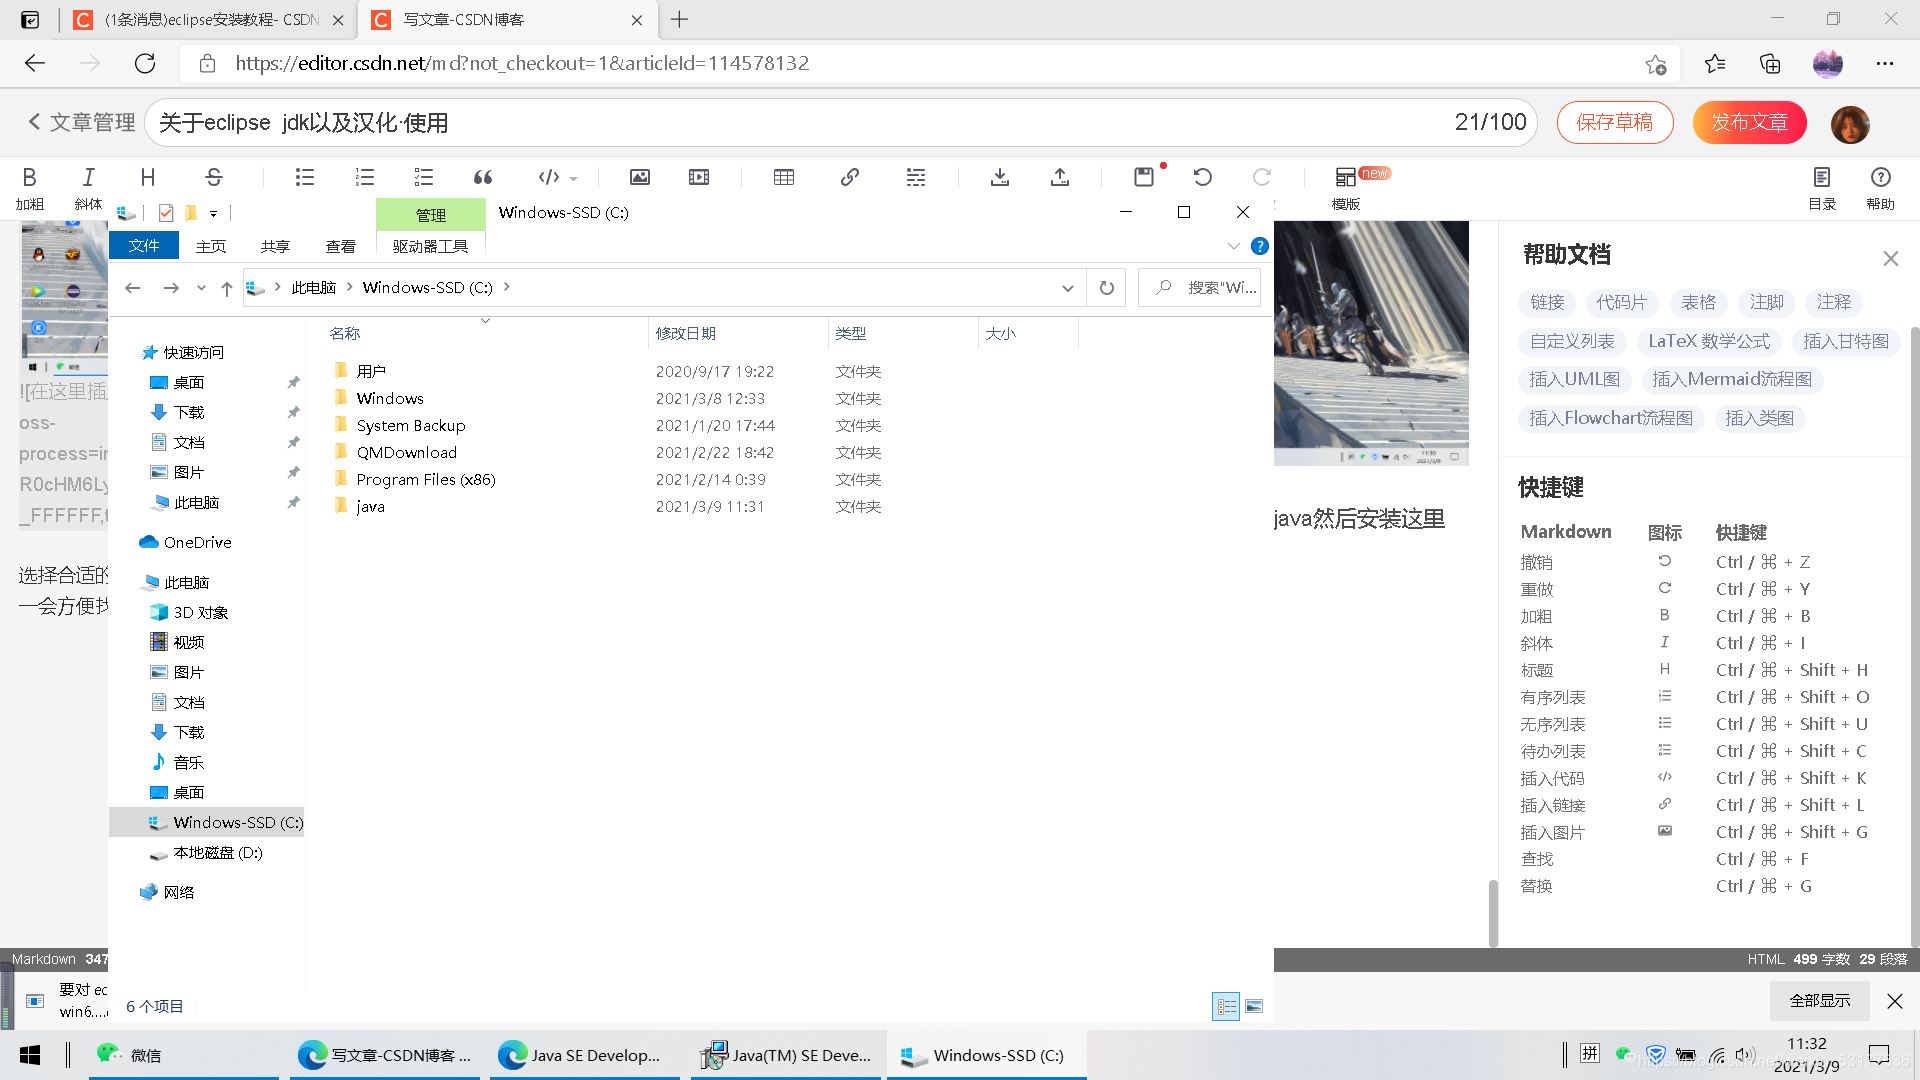Expand the Explorer address bar history
This screenshot has height=1080, width=1920.
pos(1067,288)
